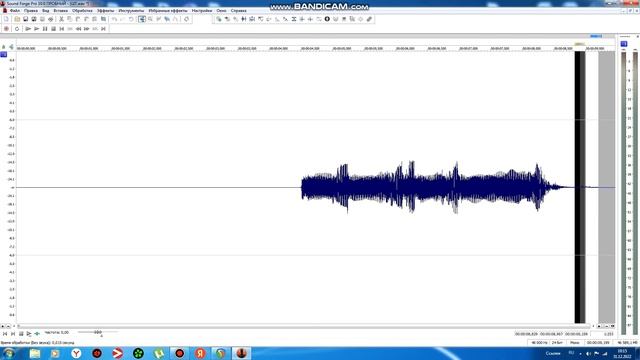Click the taskbar clock

tap(622, 353)
